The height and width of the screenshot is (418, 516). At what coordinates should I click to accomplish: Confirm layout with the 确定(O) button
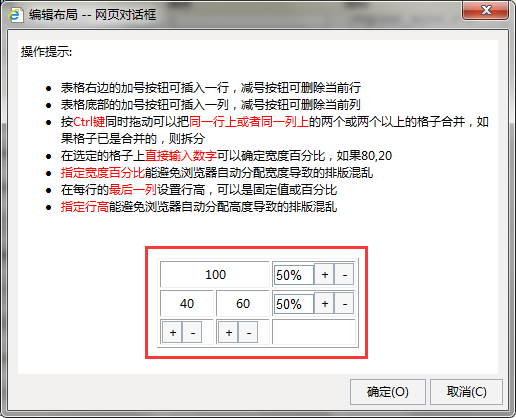(x=388, y=392)
